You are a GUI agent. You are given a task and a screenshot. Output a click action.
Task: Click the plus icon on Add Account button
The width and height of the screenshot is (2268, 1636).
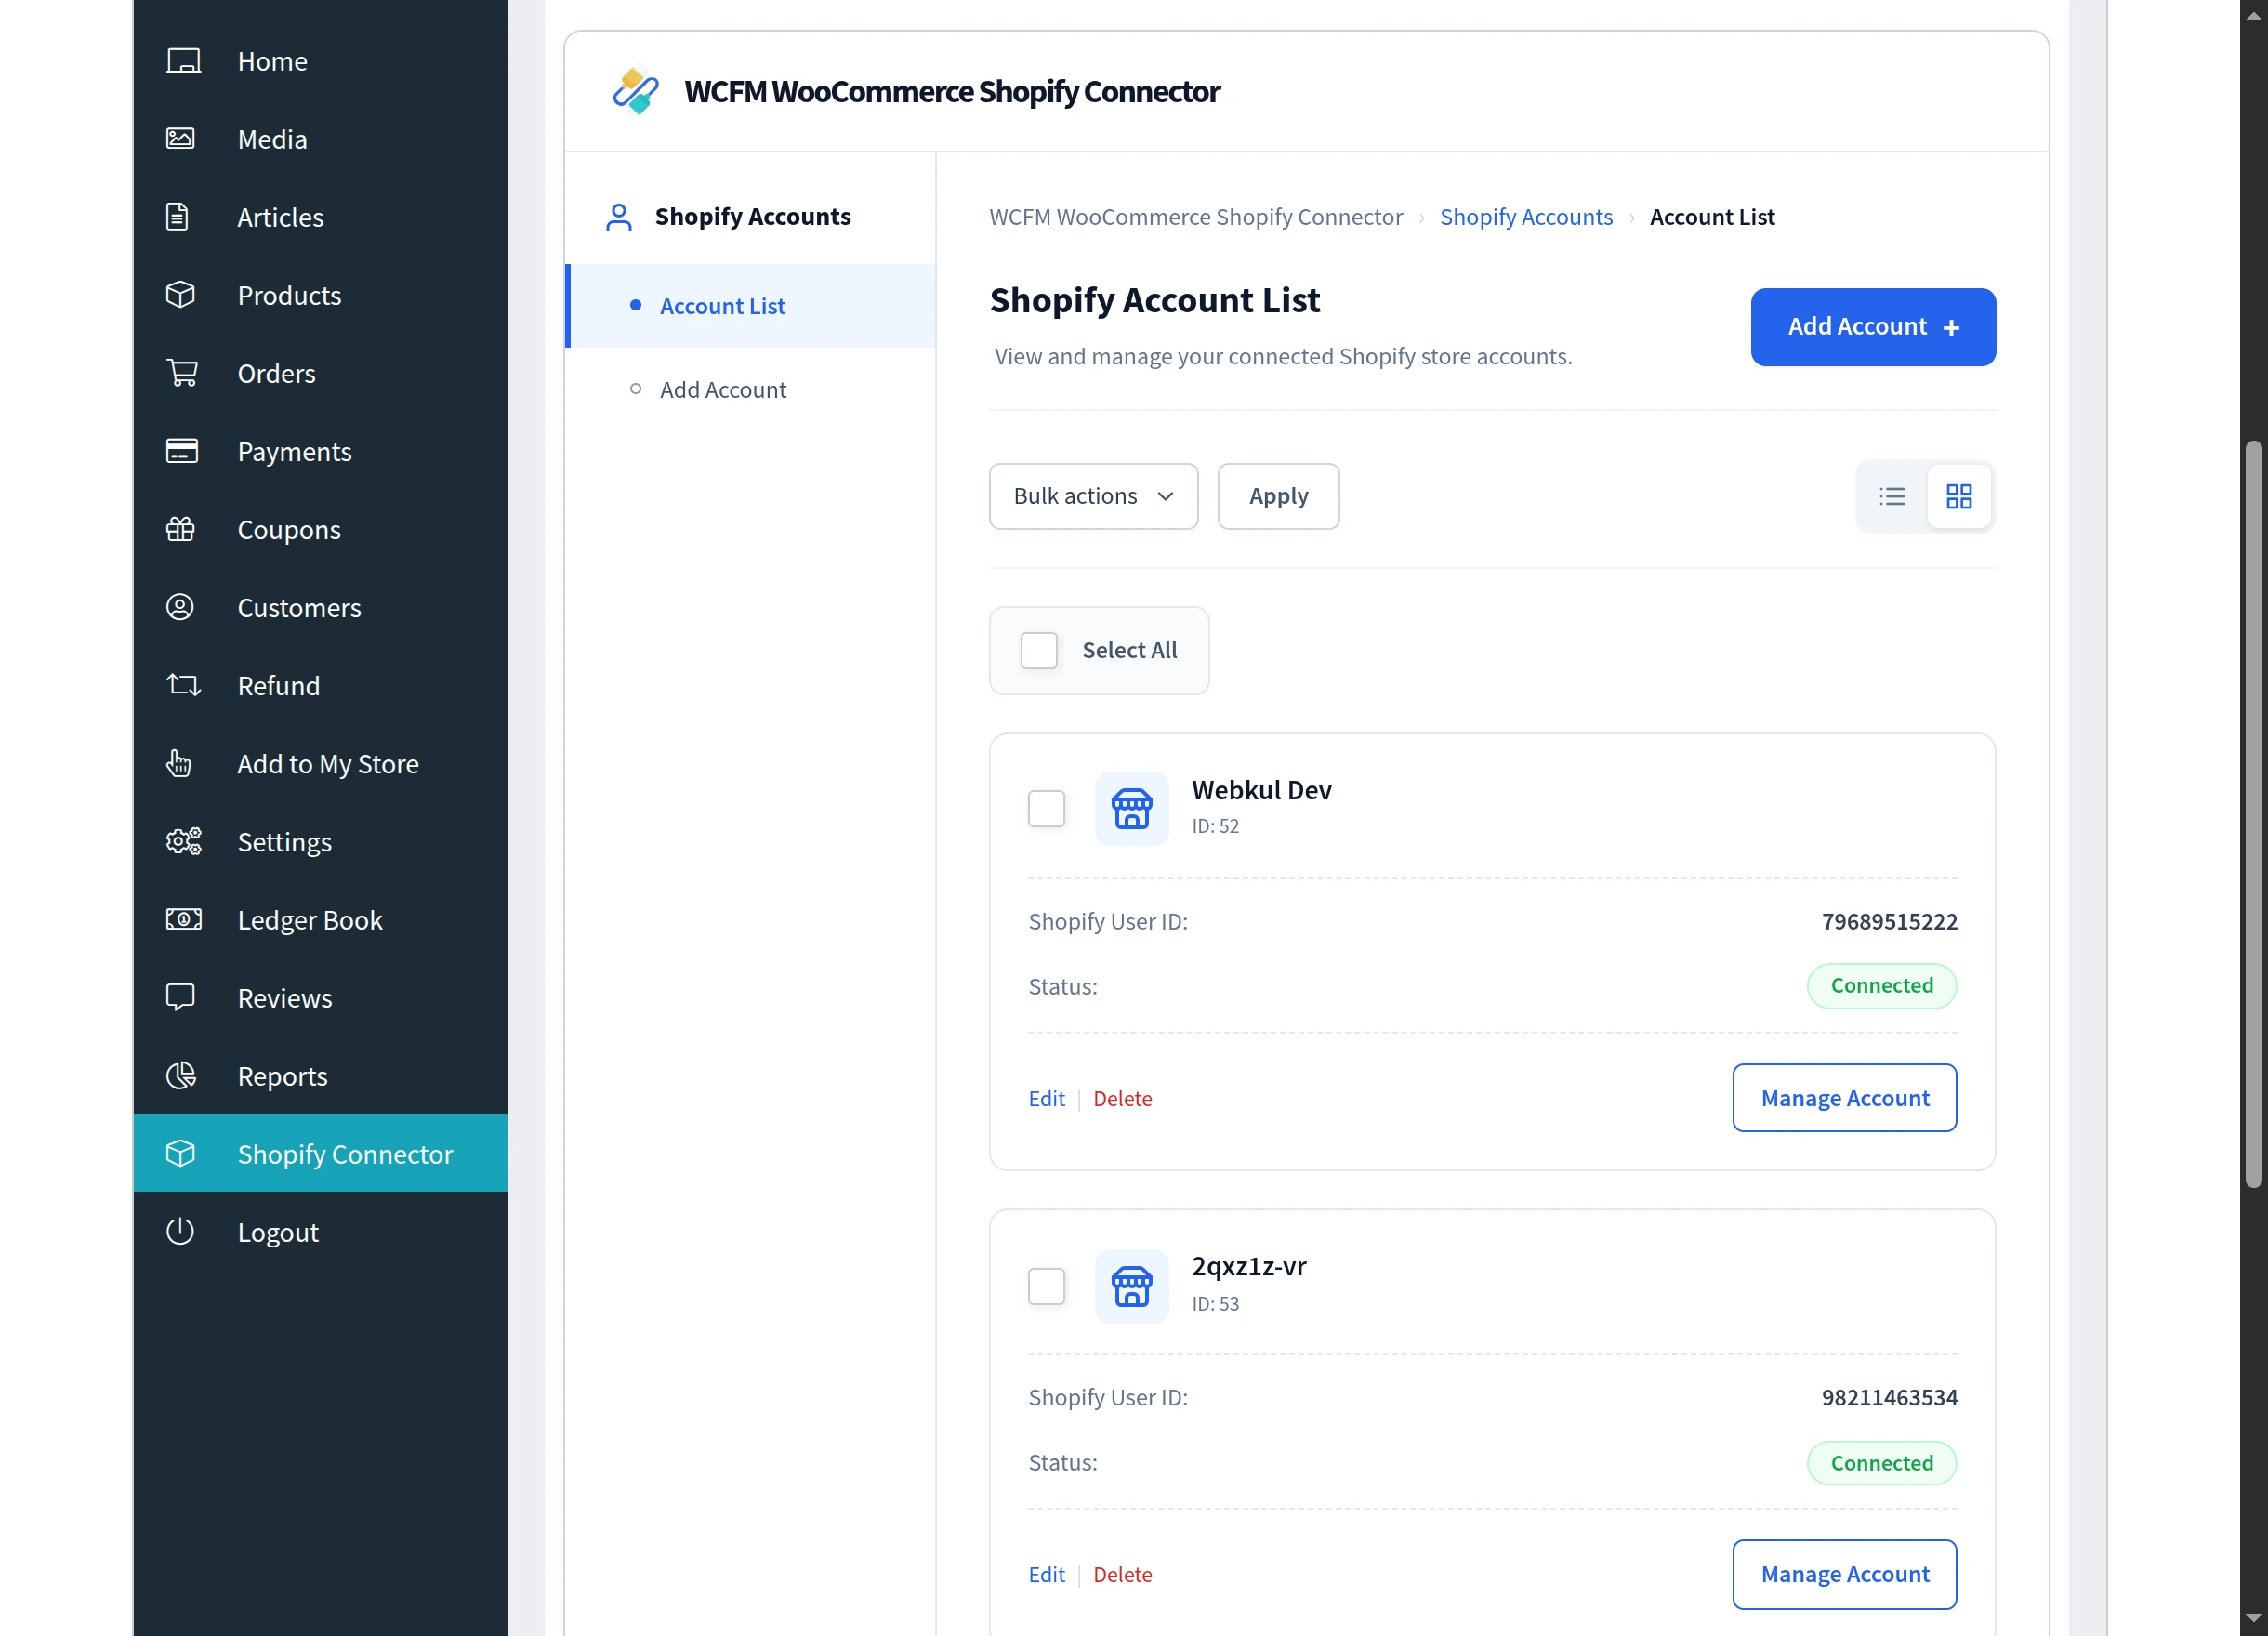1951,328
